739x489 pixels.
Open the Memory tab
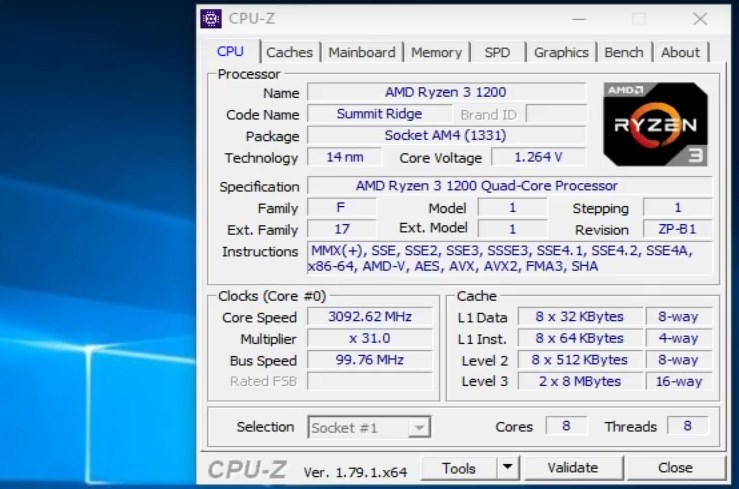436,52
